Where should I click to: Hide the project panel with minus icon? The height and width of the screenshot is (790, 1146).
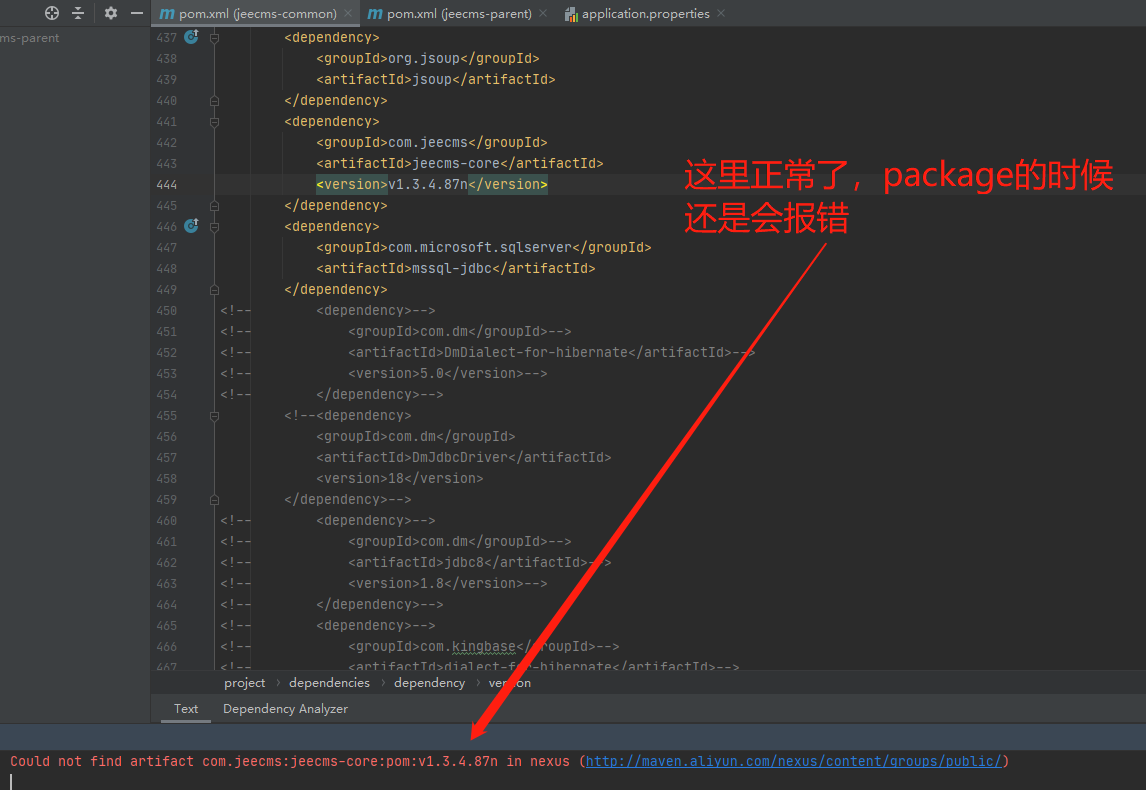137,12
